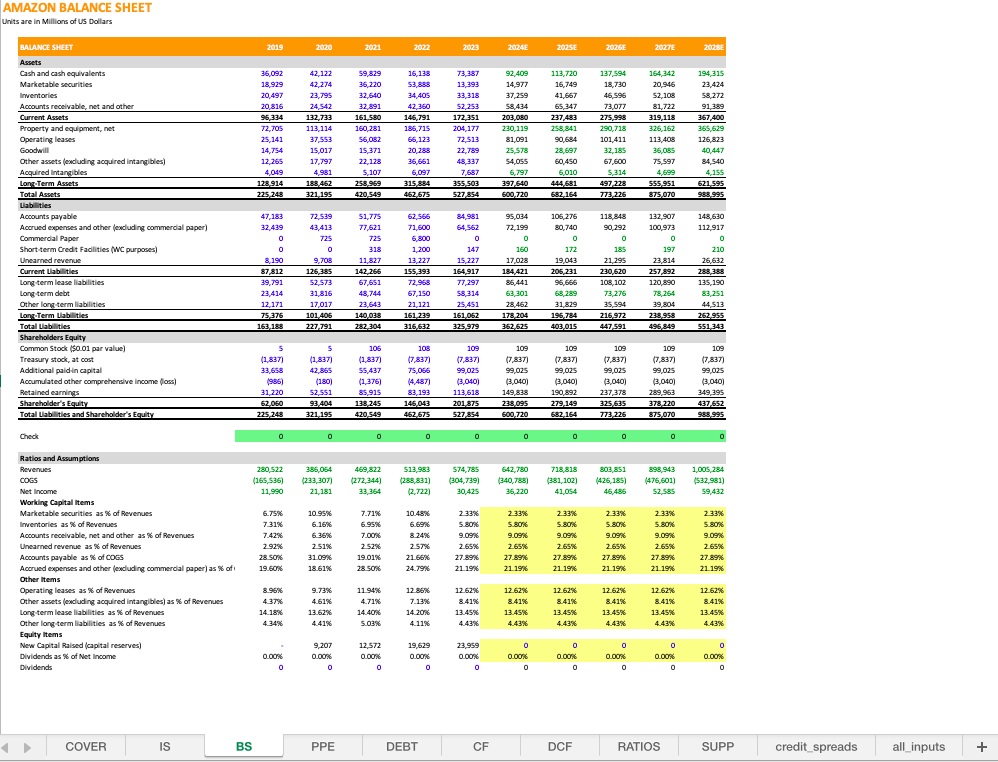Image resolution: width=998 pixels, height=762 pixels.
Task: Click the COGS row label
Action: tap(29, 481)
